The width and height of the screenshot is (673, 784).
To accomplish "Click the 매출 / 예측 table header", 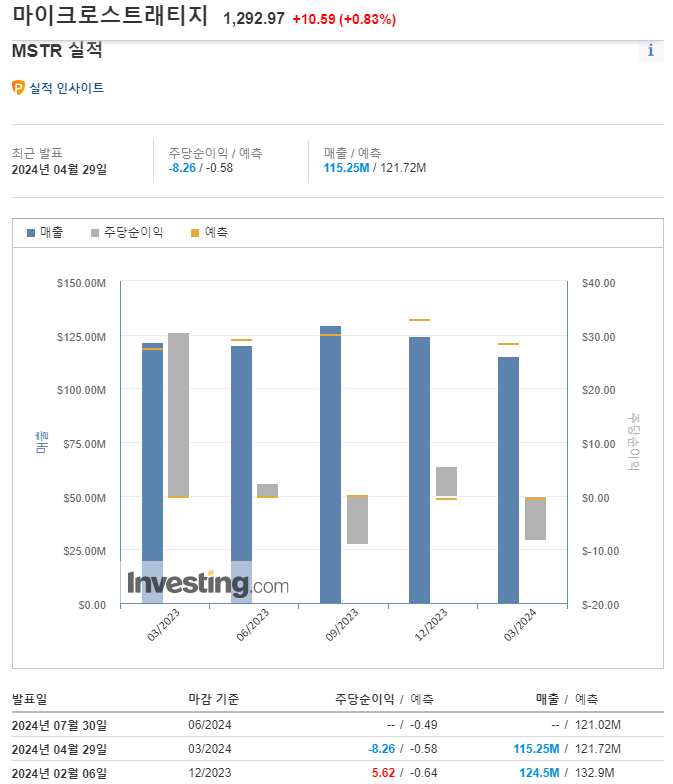I will (566, 699).
